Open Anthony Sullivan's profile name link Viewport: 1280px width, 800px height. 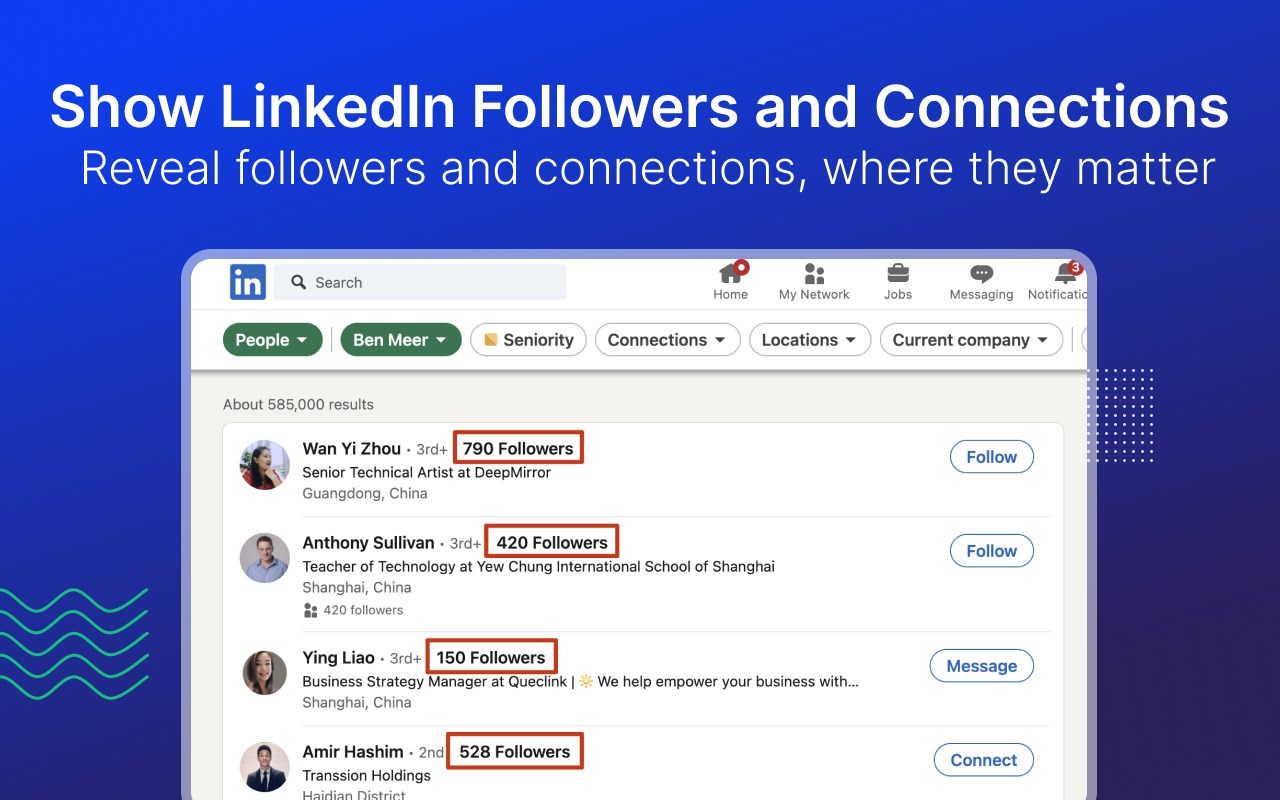point(368,543)
